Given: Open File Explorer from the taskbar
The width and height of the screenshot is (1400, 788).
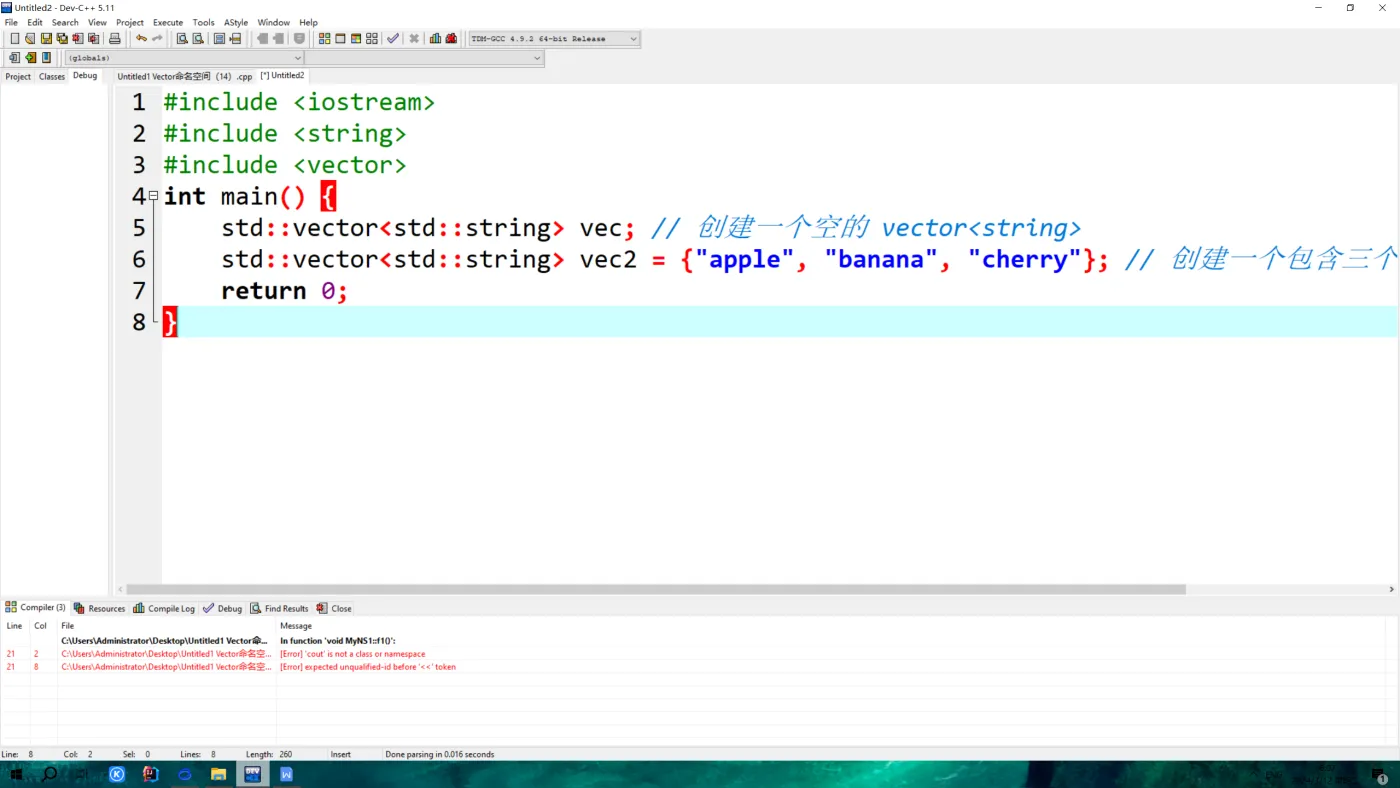Looking at the screenshot, I should coord(218,774).
